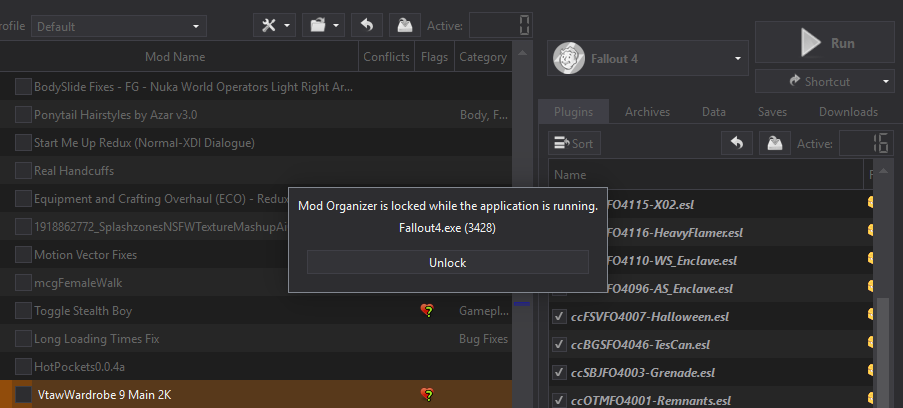Image resolution: width=903 pixels, height=408 pixels.
Task: Click restore backup arrow in Plugins panel
Action: tap(737, 143)
